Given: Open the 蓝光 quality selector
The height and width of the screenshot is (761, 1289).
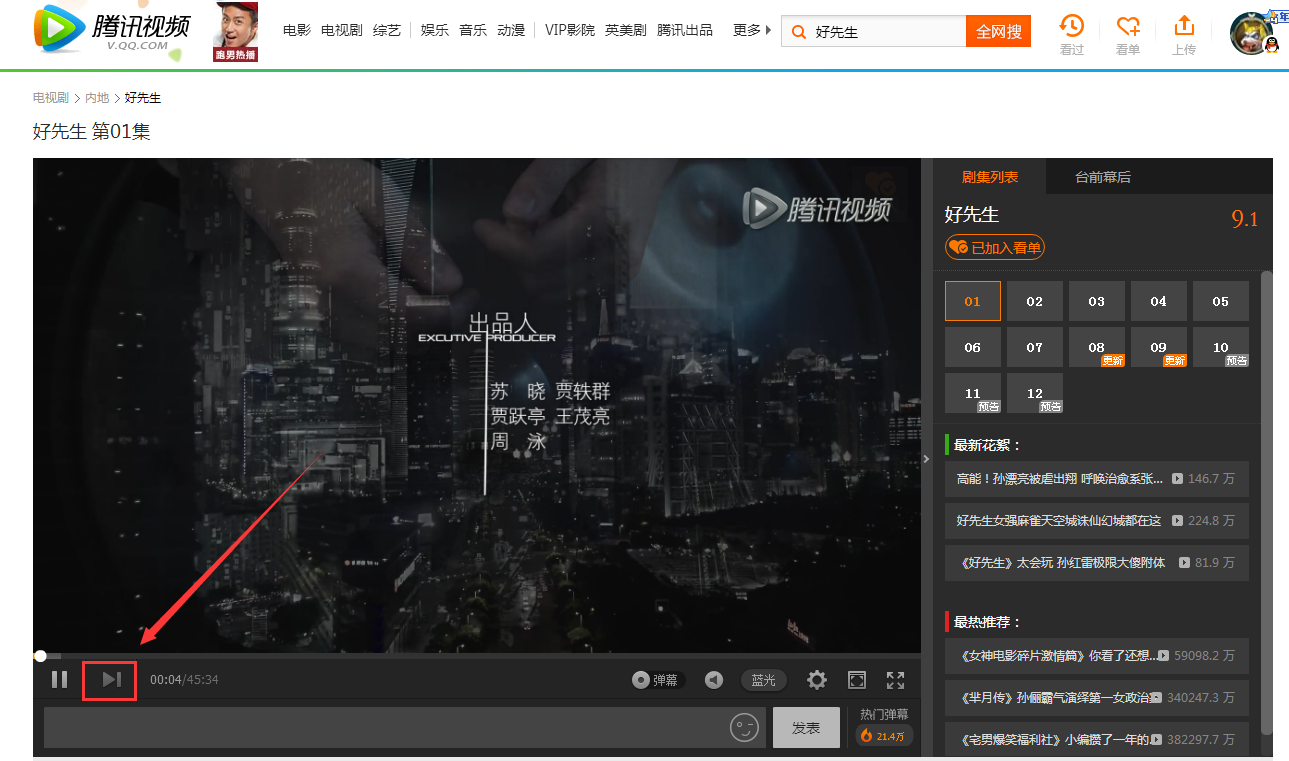Looking at the screenshot, I should (x=764, y=680).
